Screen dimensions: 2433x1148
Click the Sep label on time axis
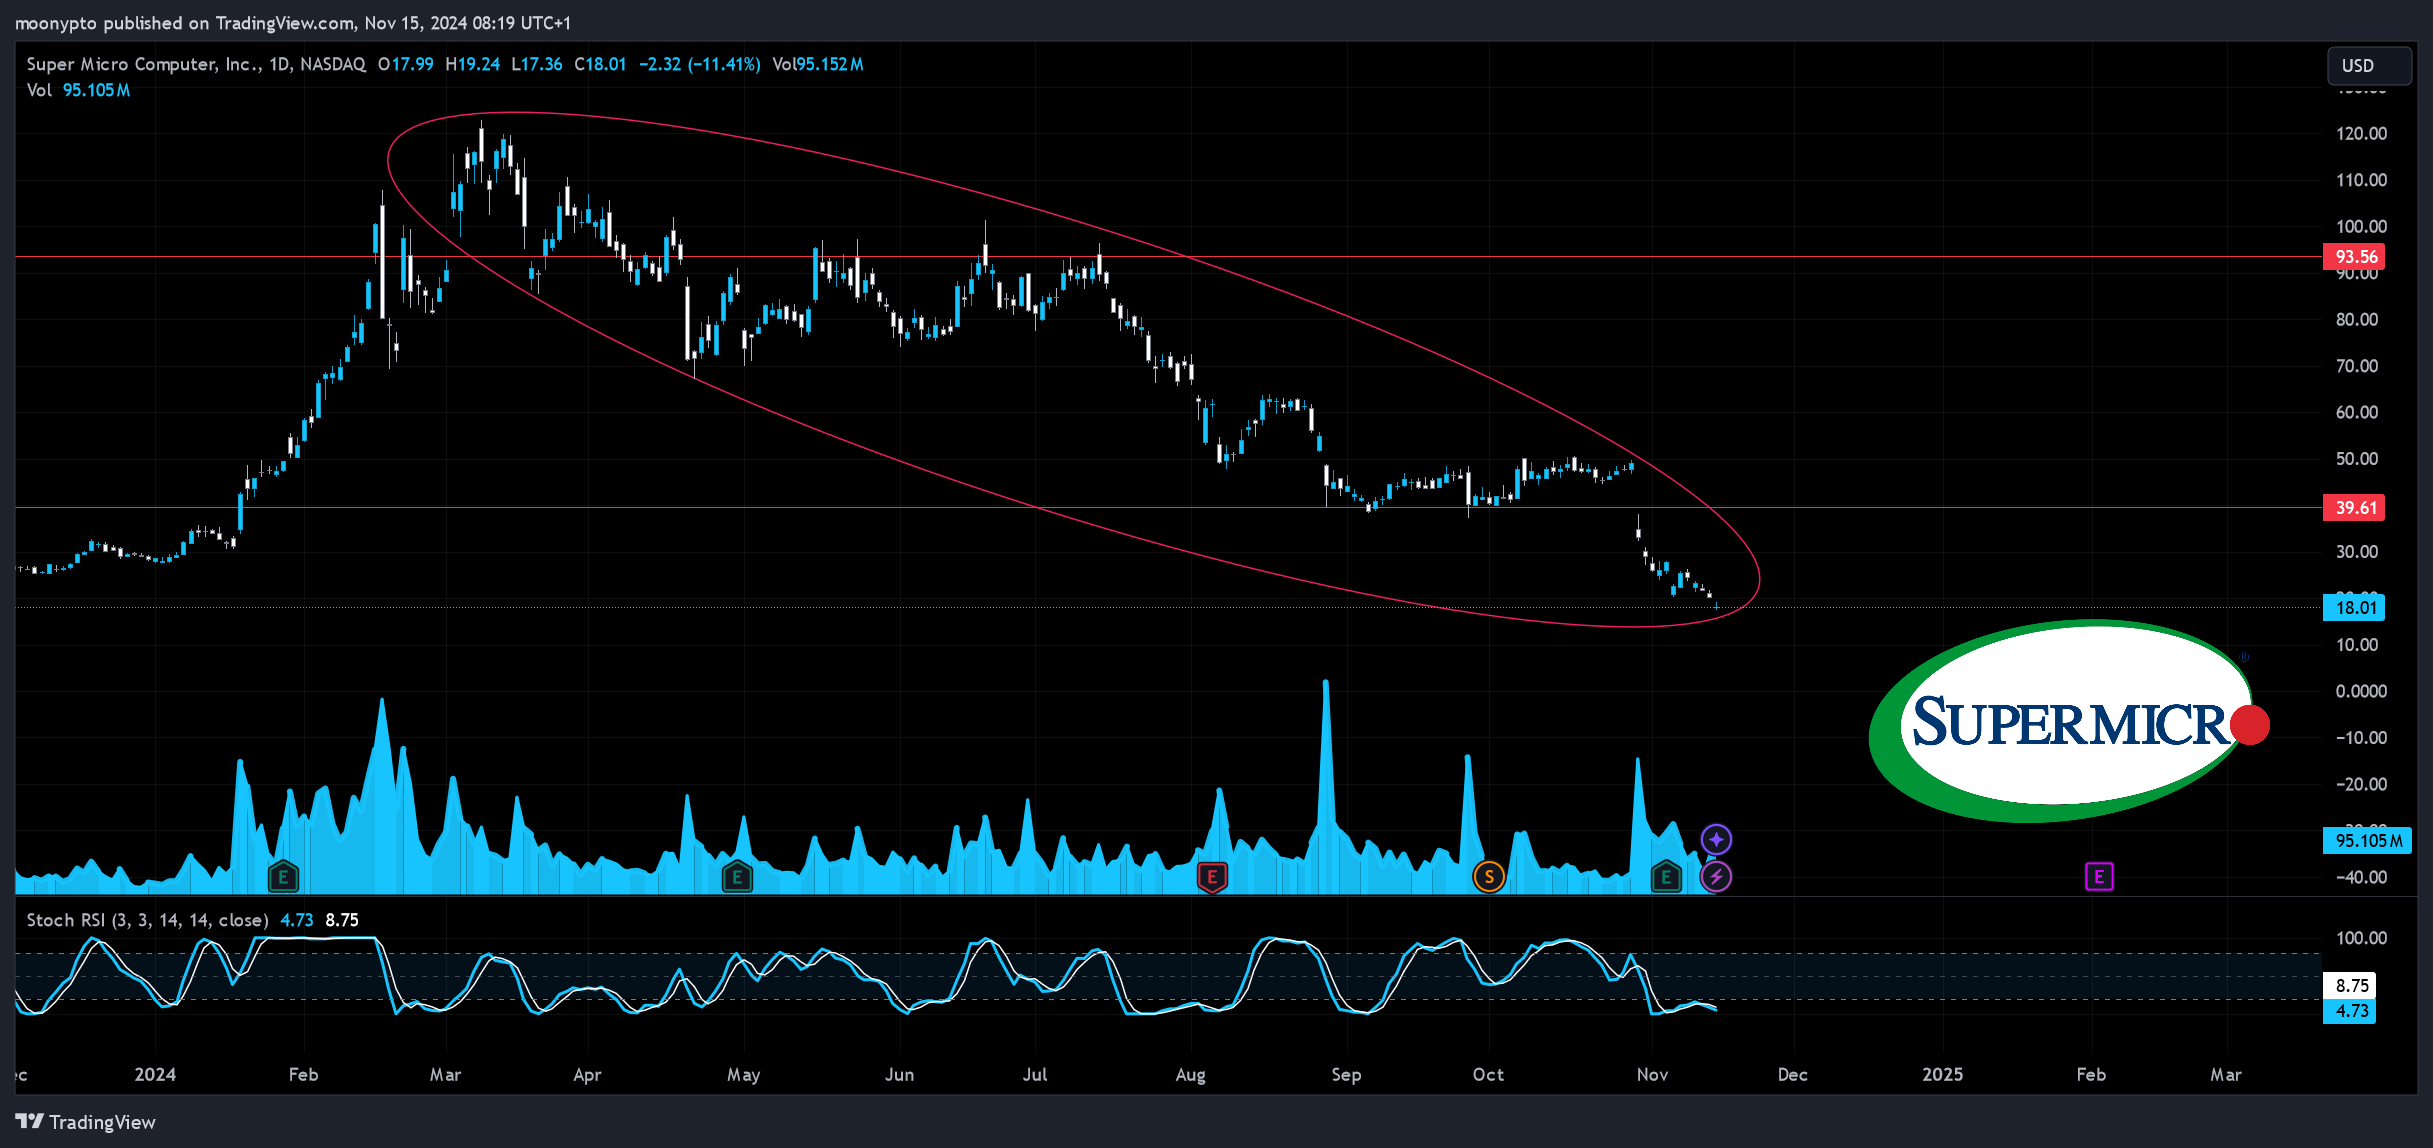click(1346, 1074)
